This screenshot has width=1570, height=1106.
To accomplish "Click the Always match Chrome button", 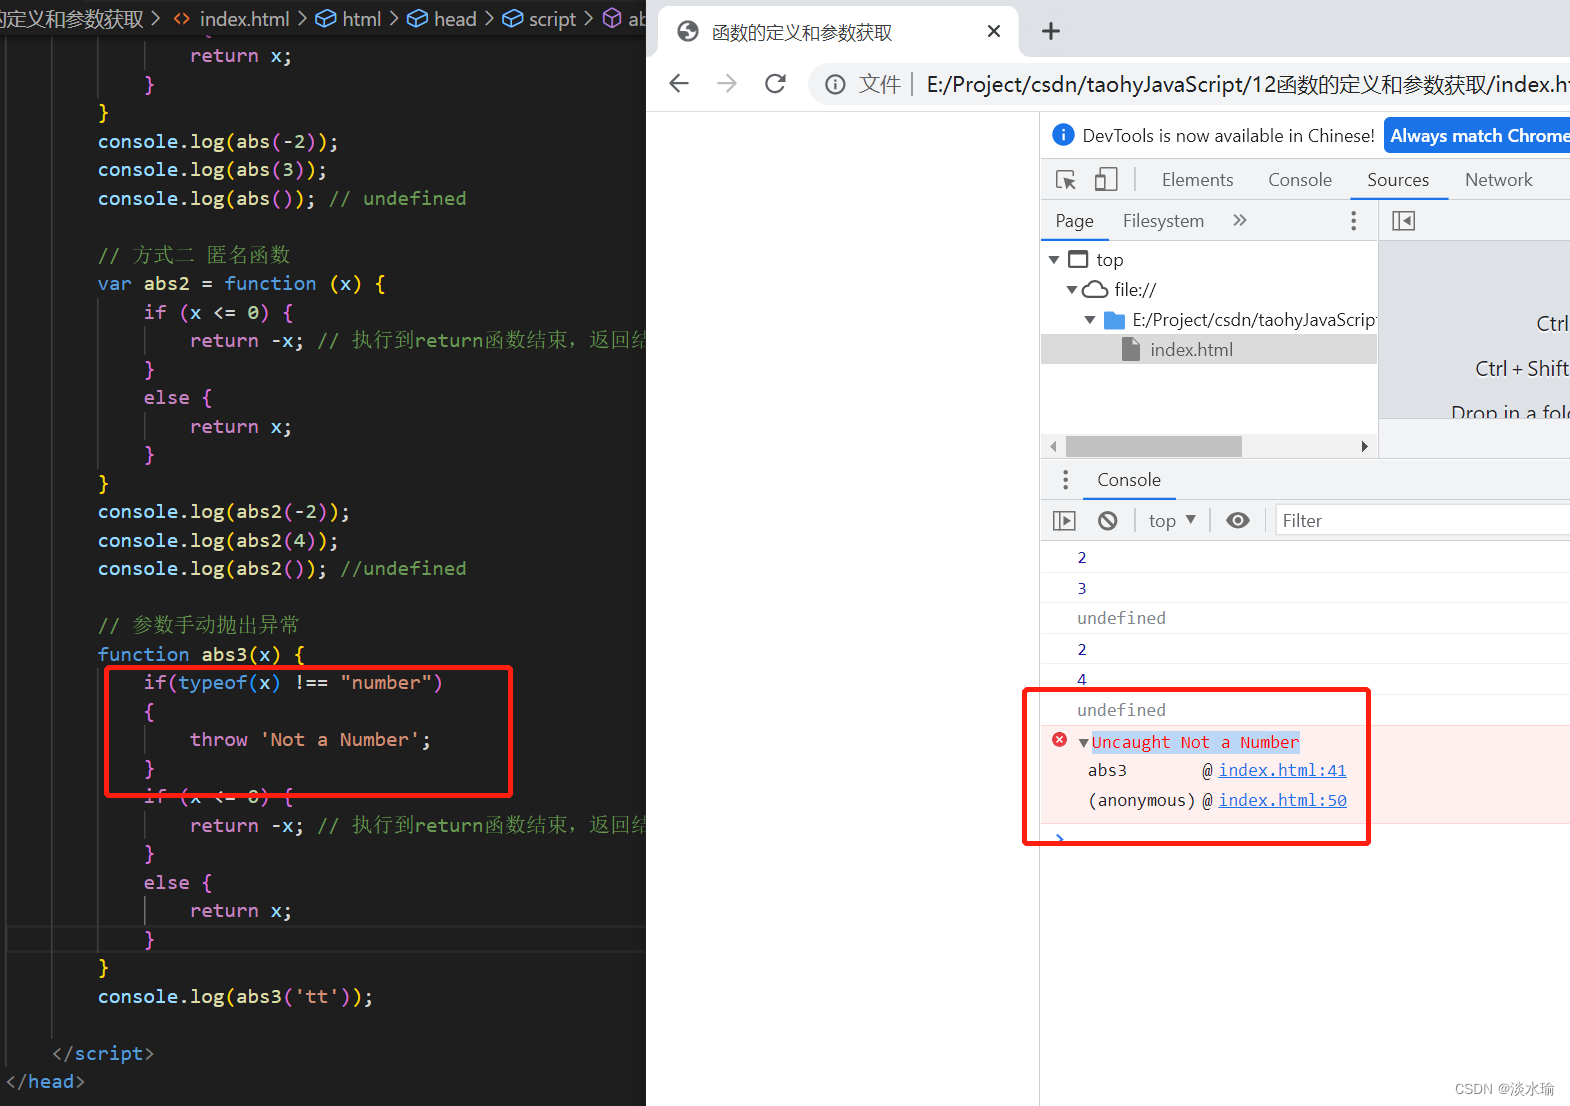I will 1478,136.
